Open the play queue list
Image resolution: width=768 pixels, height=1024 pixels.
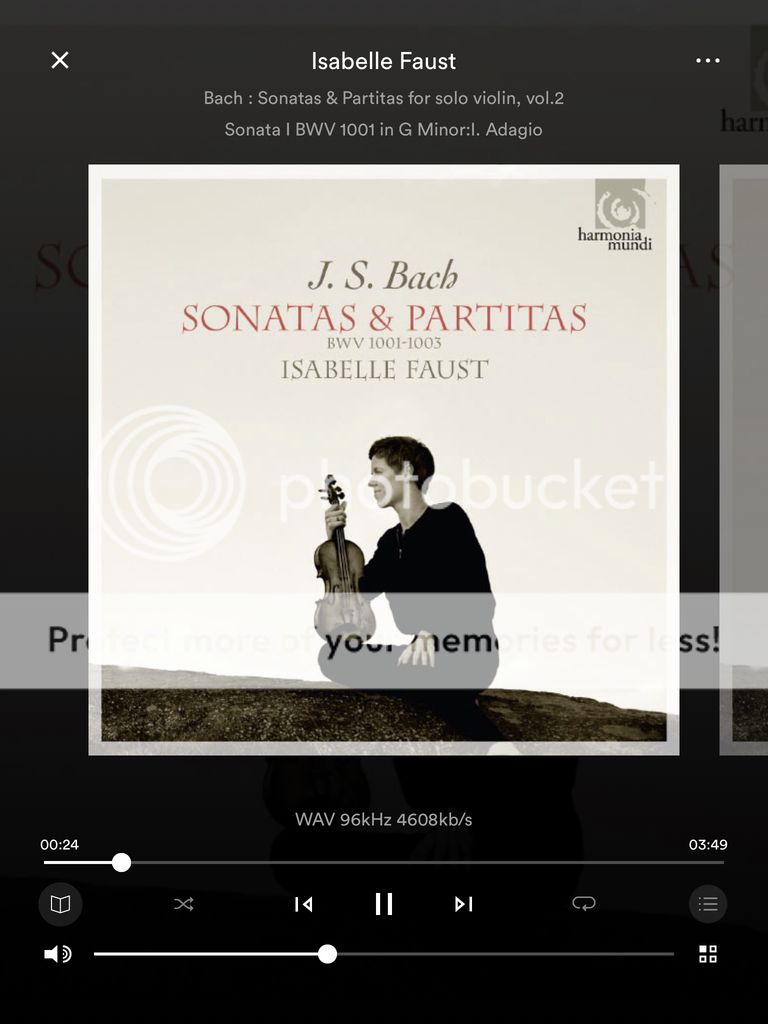tap(708, 904)
